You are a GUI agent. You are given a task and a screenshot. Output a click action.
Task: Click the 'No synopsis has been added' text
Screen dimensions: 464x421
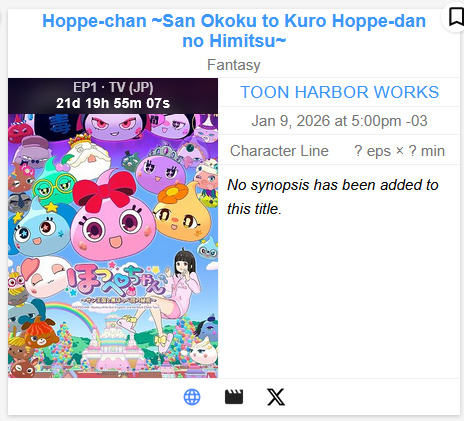[x=333, y=197]
